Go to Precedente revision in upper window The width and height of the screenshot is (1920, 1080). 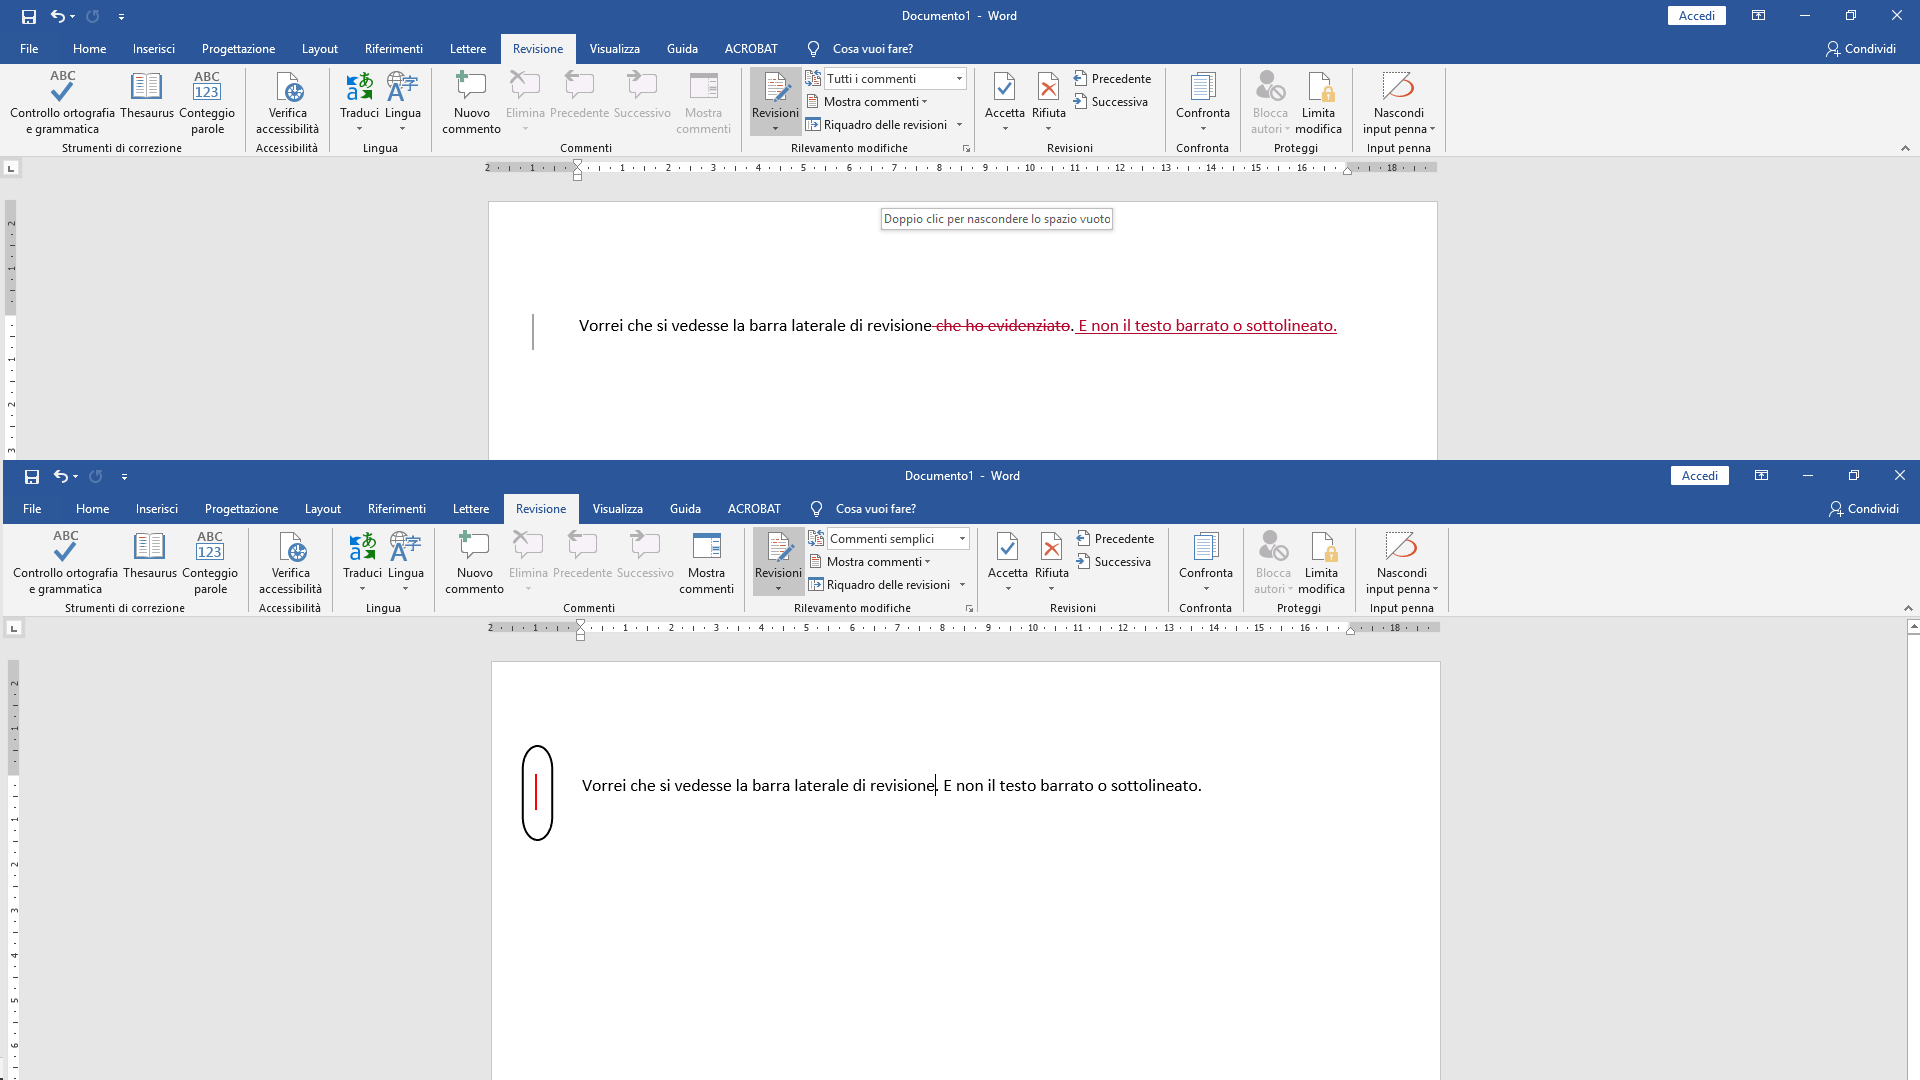[x=1112, y=79]
